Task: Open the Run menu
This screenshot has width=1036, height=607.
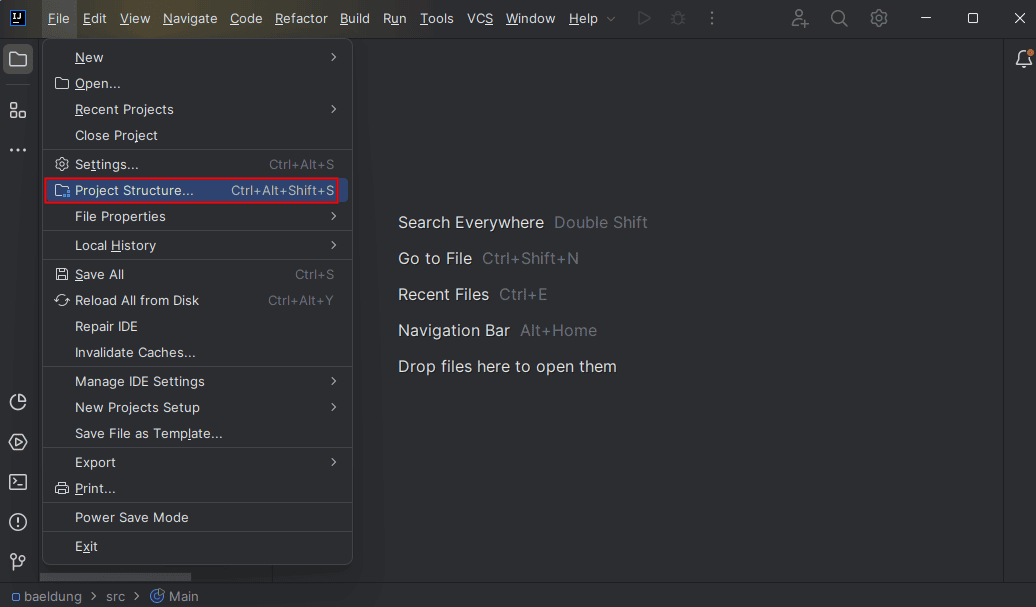Action: tap(394, 18)
